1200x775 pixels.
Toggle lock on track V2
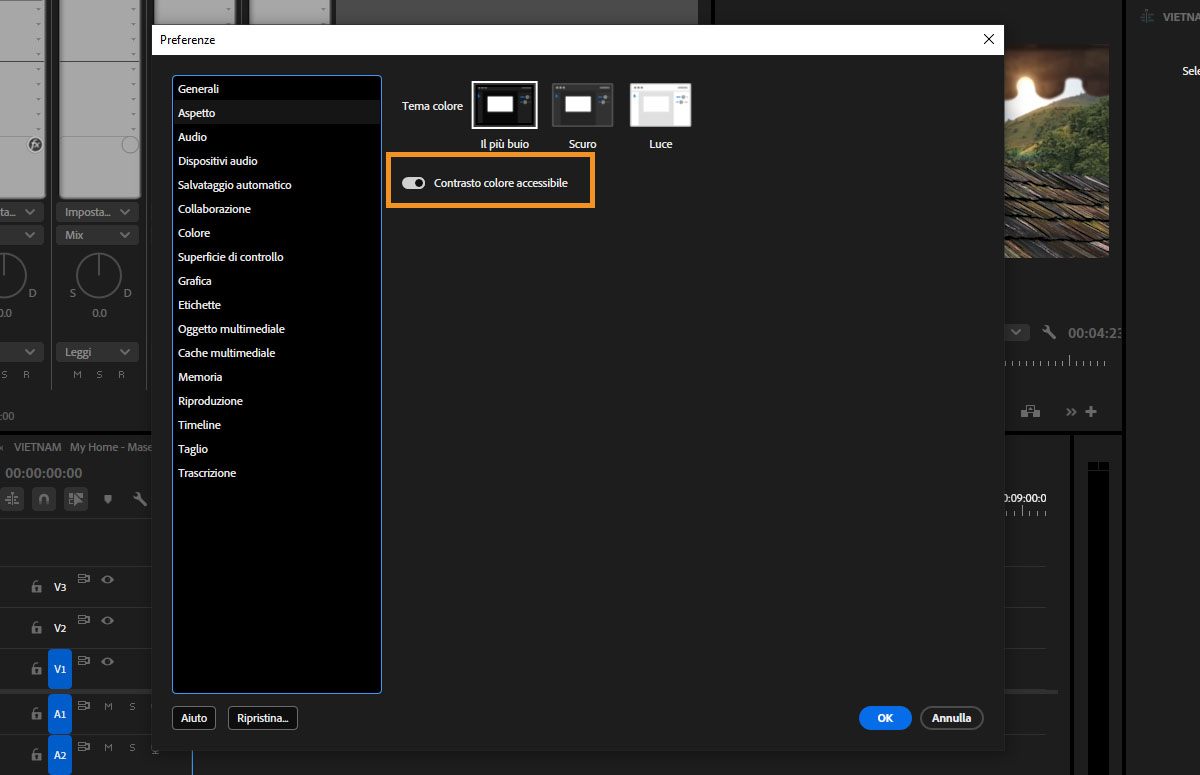coord(35,628)
